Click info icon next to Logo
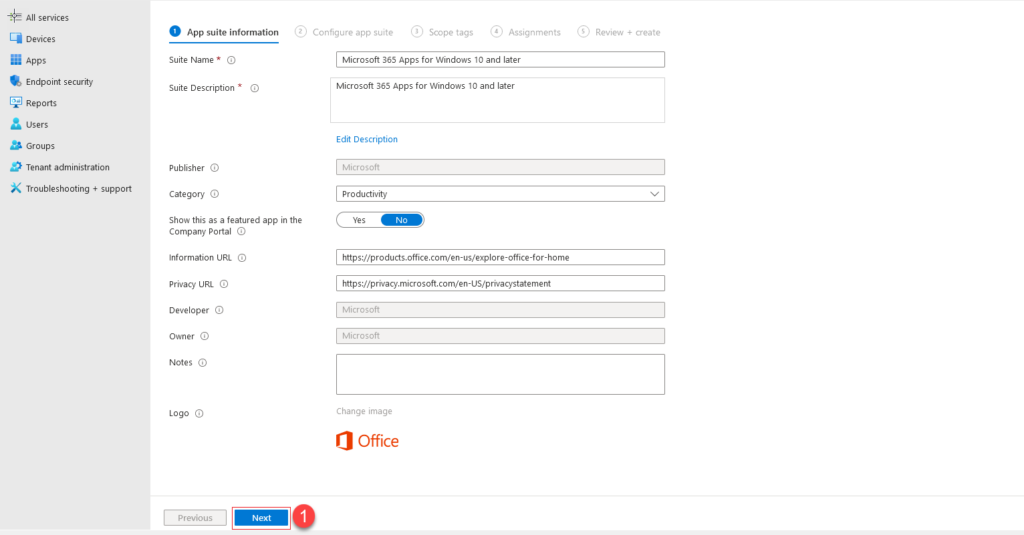This screenshot has height=535, width=1024. (x=199, y=413)
